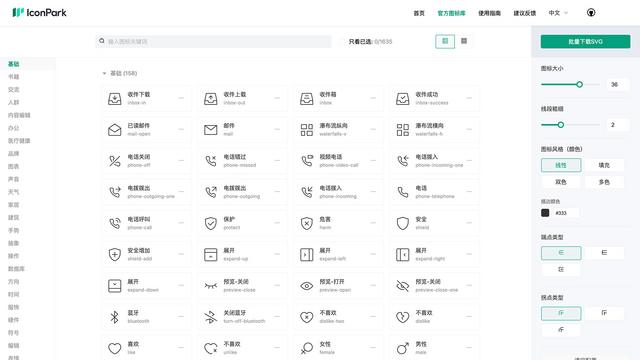The image size is (640, 360).
Task: Switch to grid card view
Action: click(445, 41)
